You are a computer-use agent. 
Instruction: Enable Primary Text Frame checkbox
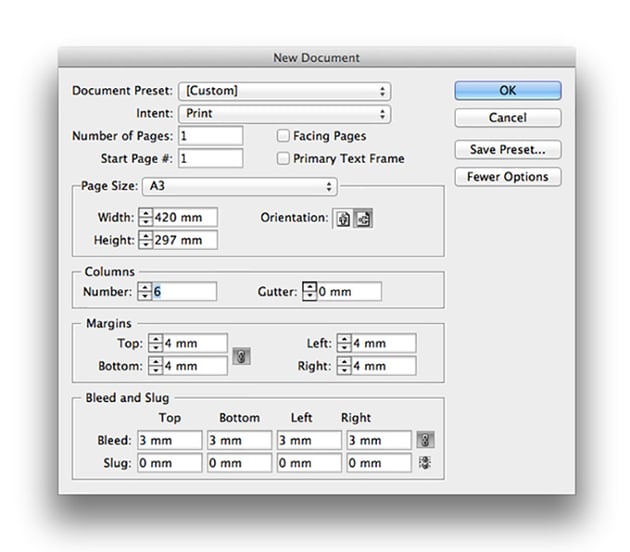tap(283, 158)
